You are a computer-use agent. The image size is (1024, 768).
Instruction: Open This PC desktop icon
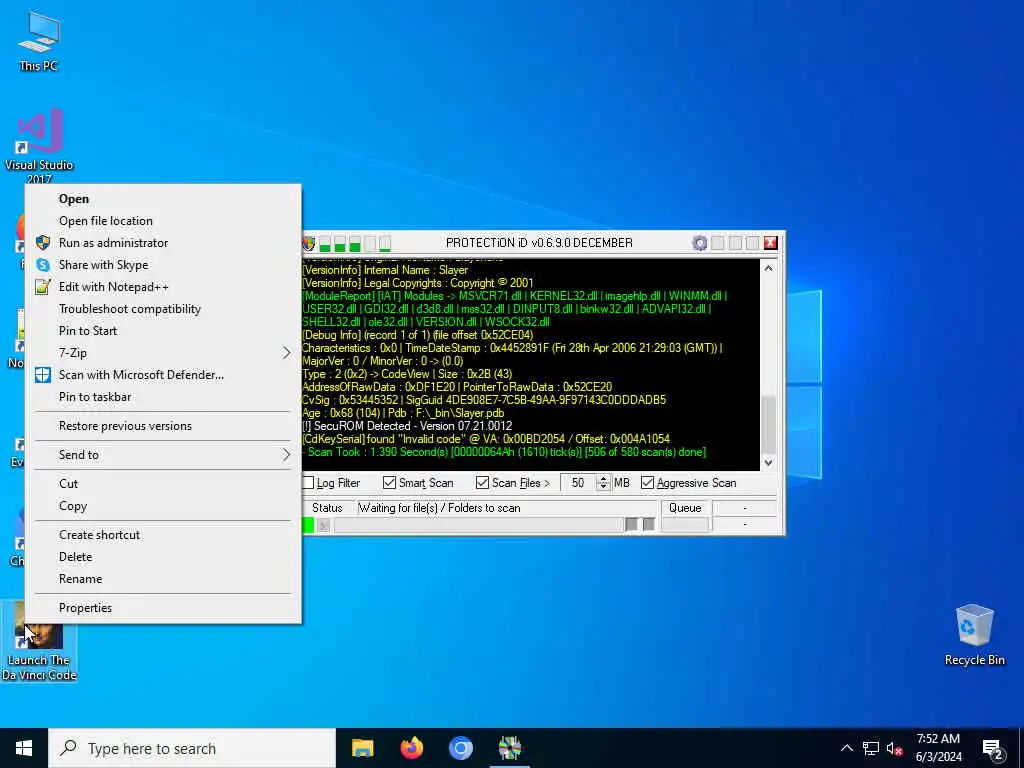(39, 41)
